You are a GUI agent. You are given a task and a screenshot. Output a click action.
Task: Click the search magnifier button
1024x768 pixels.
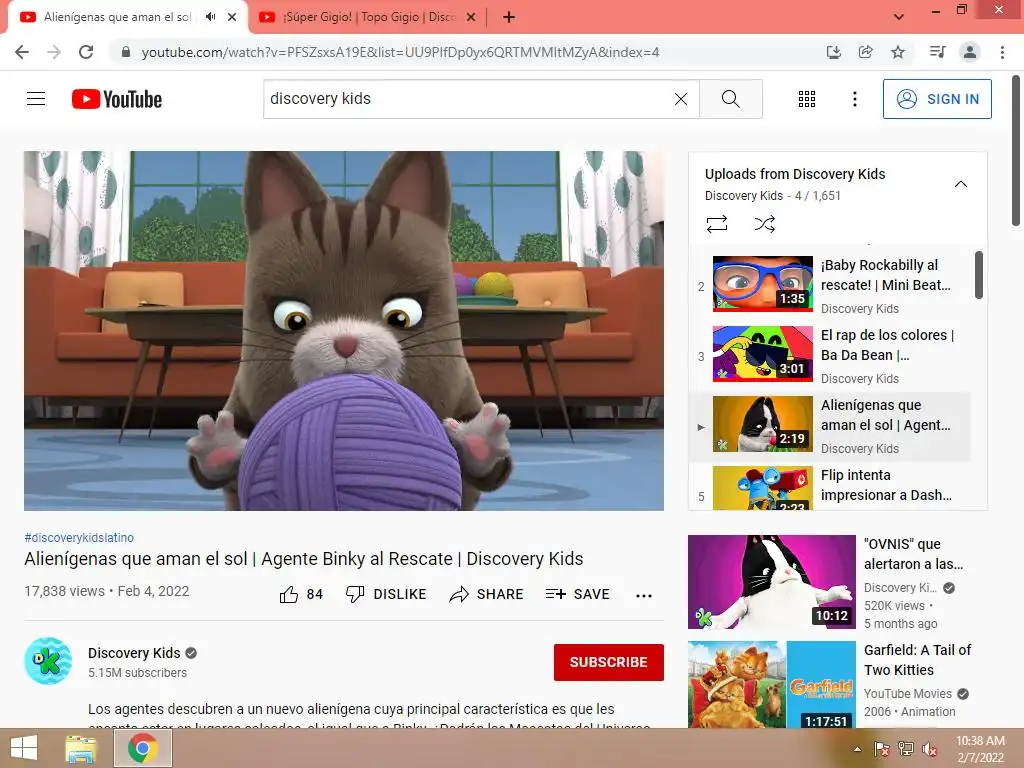pyautogui.click(x=731, y=99)
